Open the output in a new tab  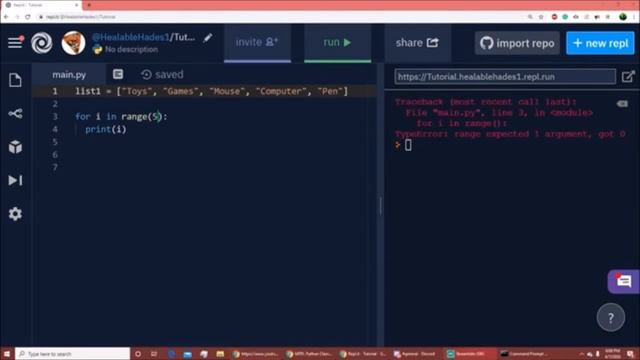pos(628,76)
